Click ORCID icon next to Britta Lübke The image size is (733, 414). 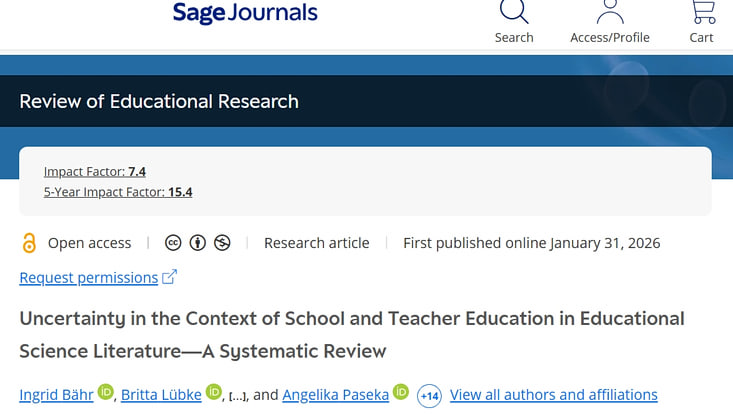tap(214, 392)
